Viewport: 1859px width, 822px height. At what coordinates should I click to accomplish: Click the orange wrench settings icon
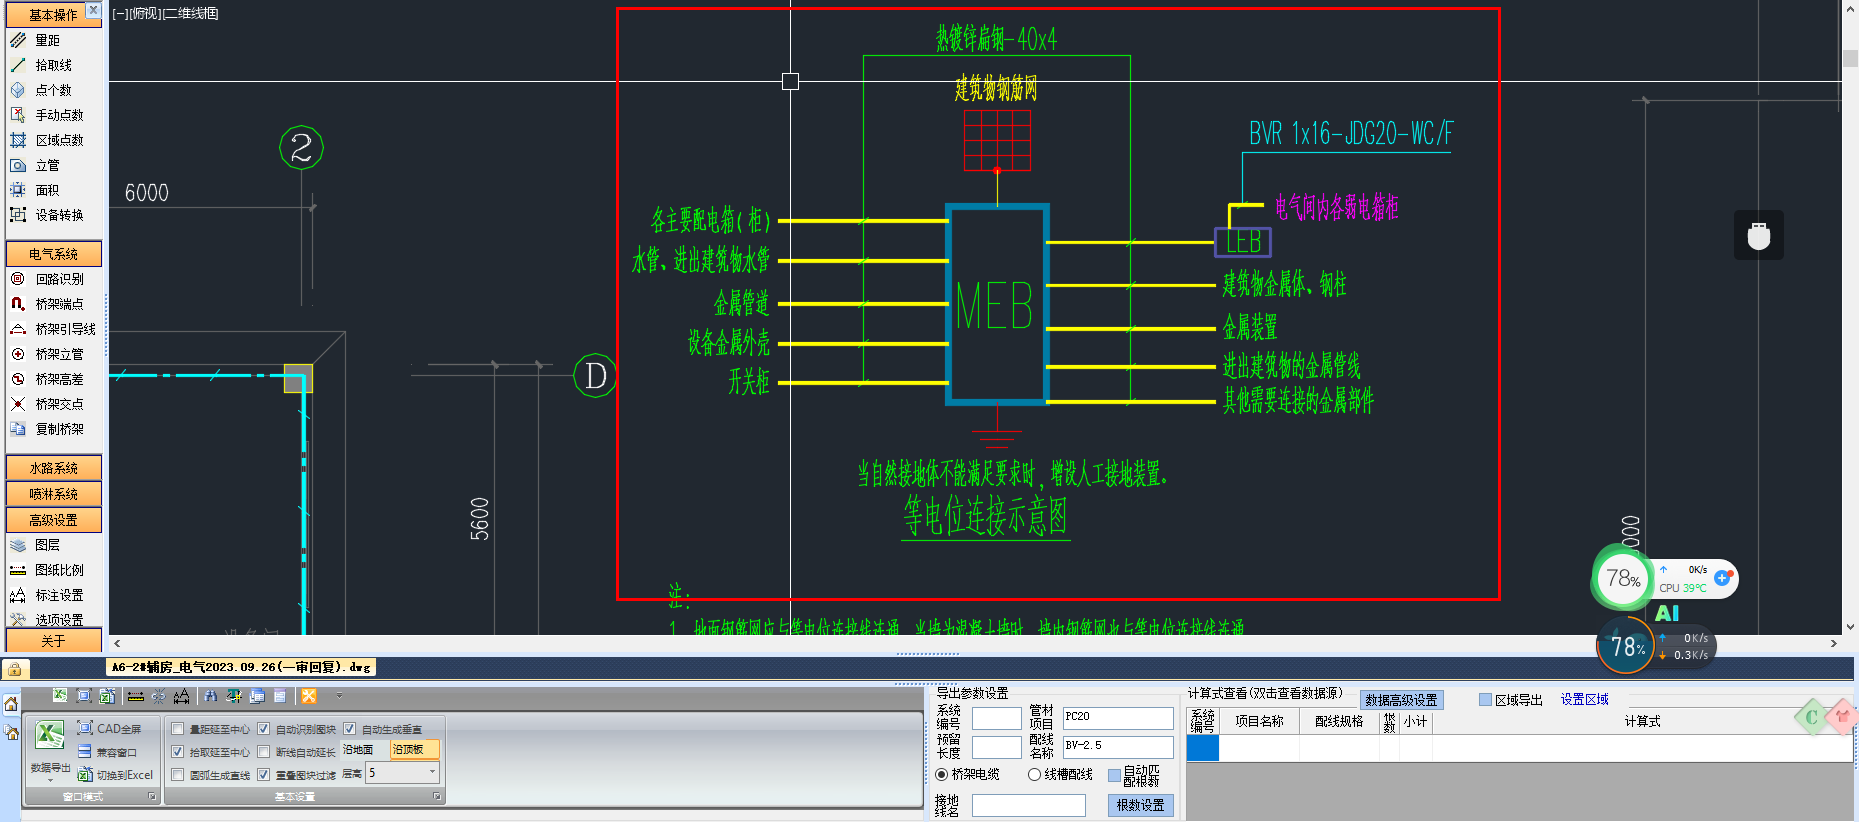[309, 696]
